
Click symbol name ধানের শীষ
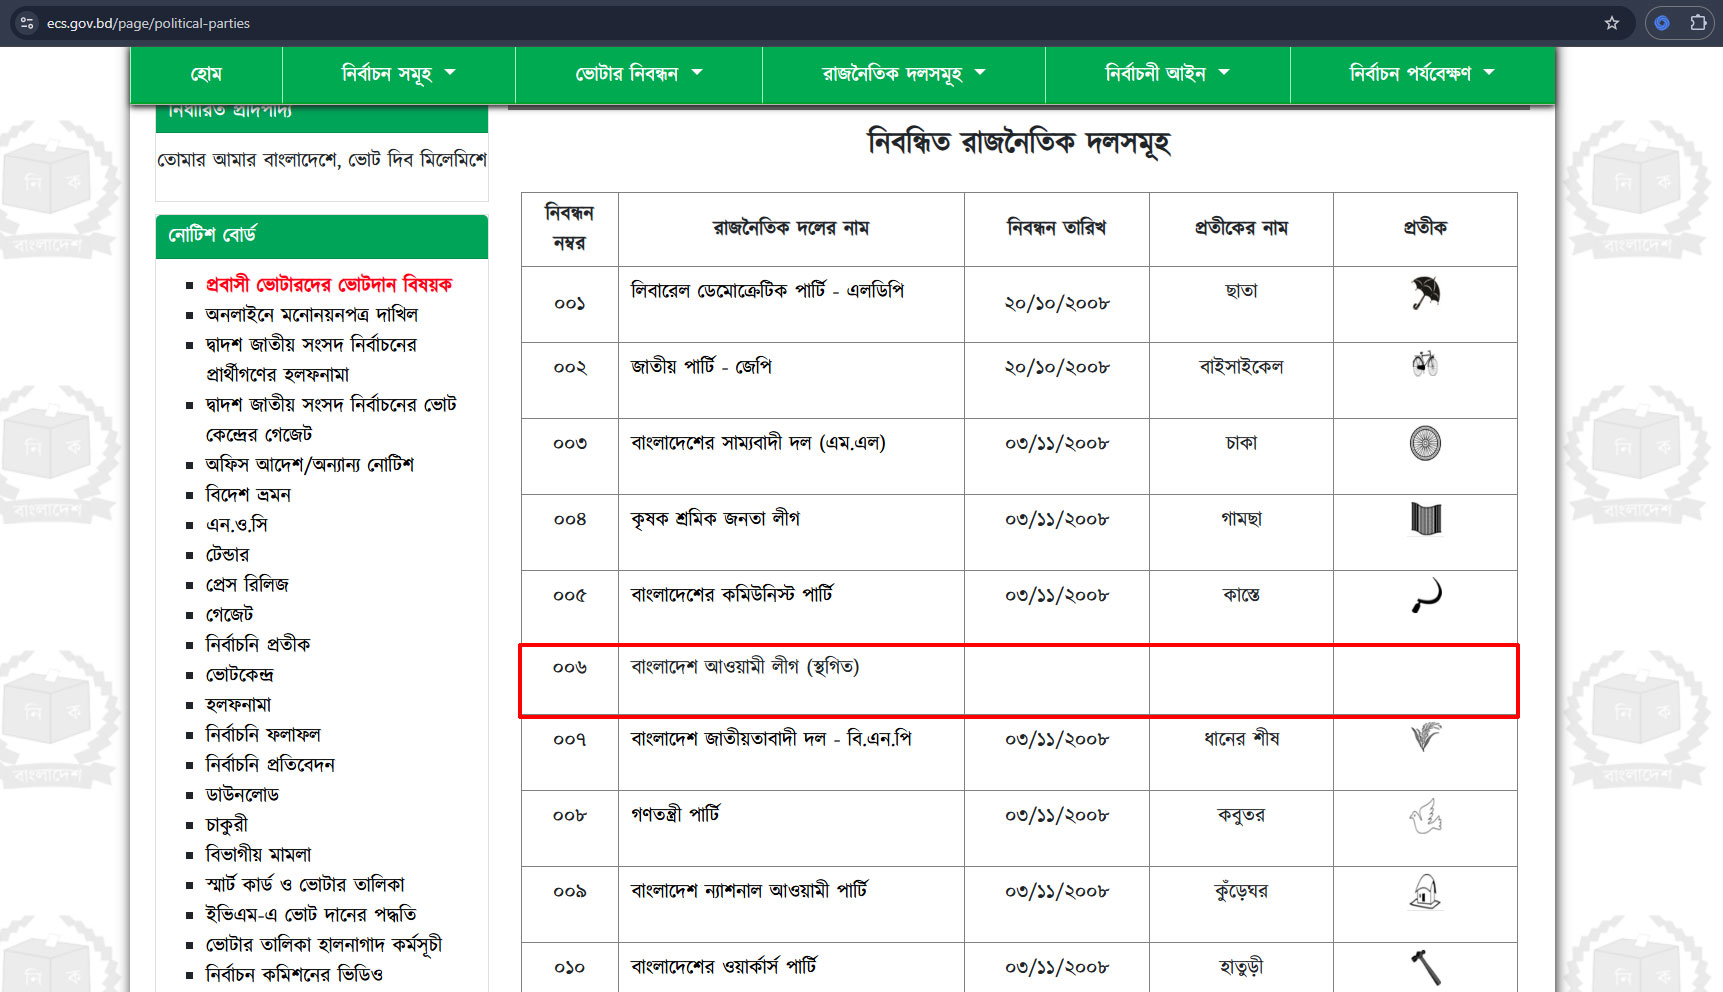pos(1241,739)
